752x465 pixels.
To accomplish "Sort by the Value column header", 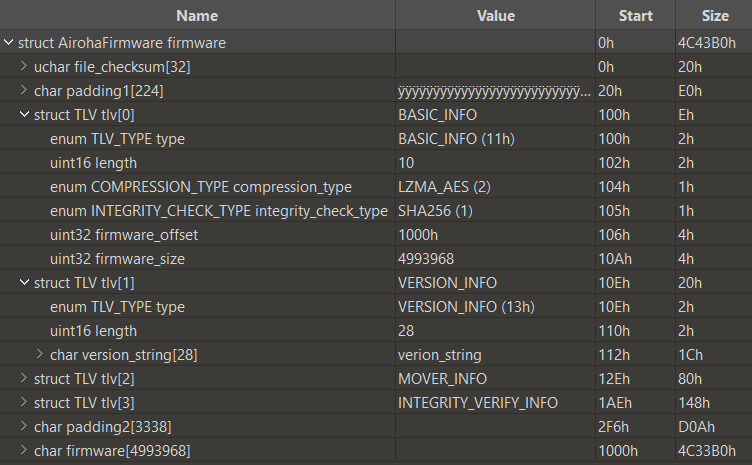I will (496, 16).
